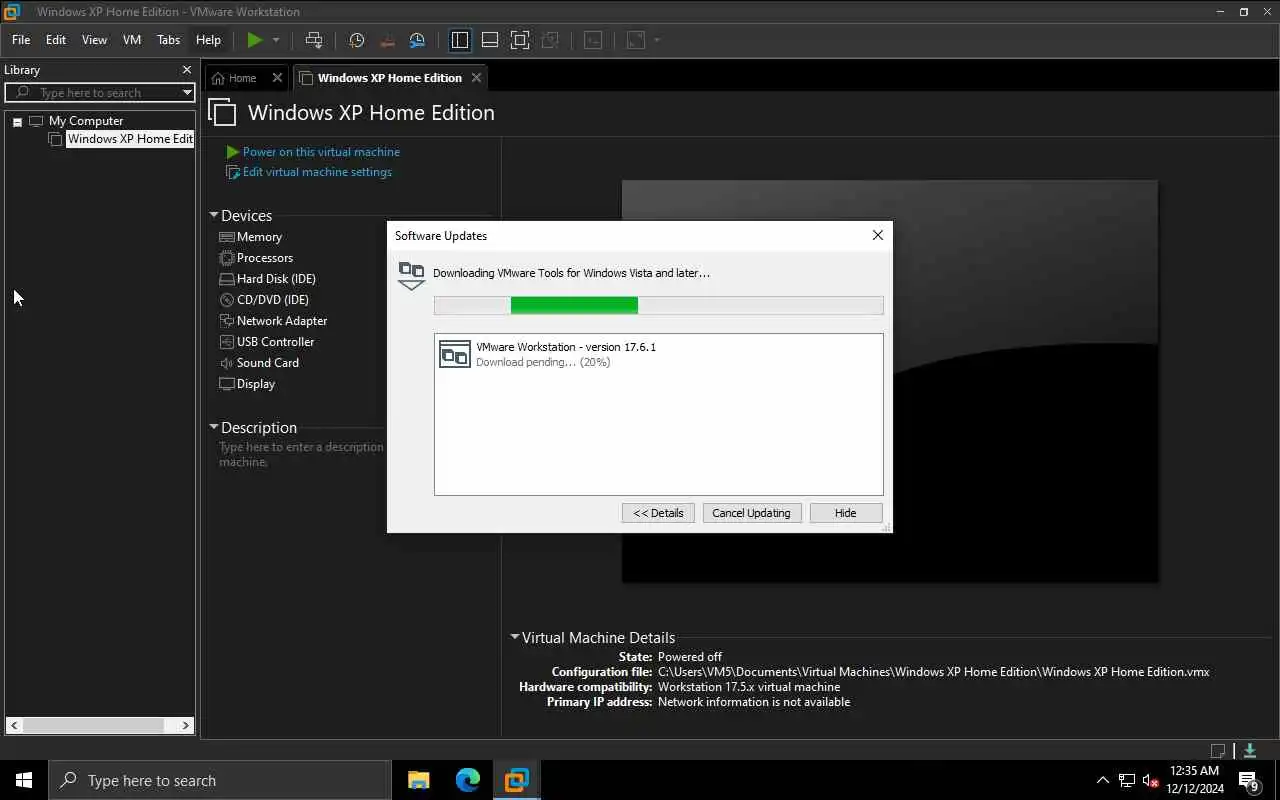Open the VM menu

[132, 40]
